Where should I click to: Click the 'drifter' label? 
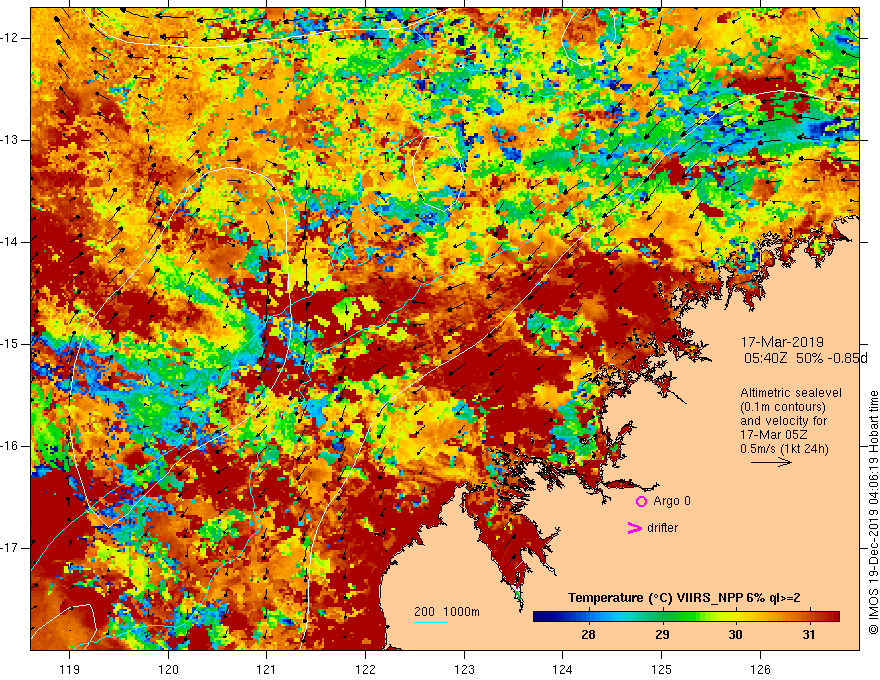click(662, 528)
